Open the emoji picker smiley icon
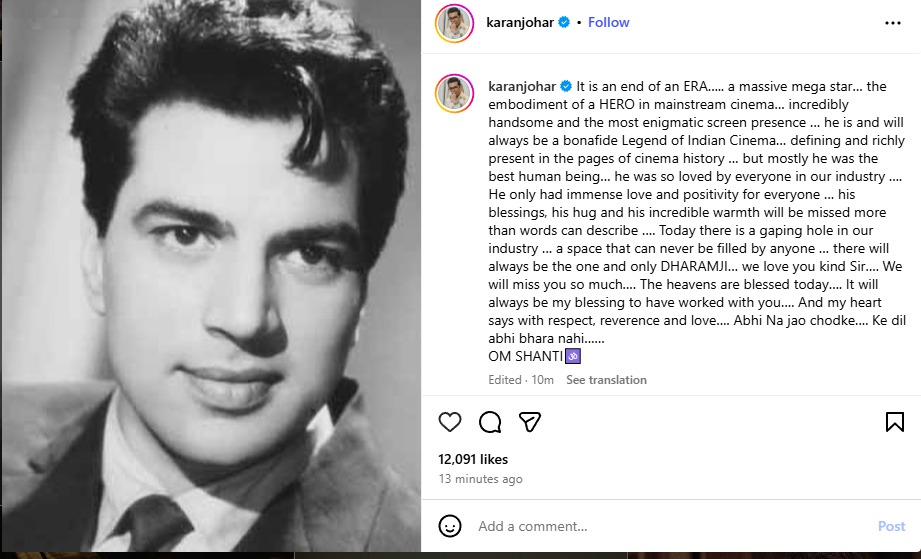 click(x=450, y=526)
